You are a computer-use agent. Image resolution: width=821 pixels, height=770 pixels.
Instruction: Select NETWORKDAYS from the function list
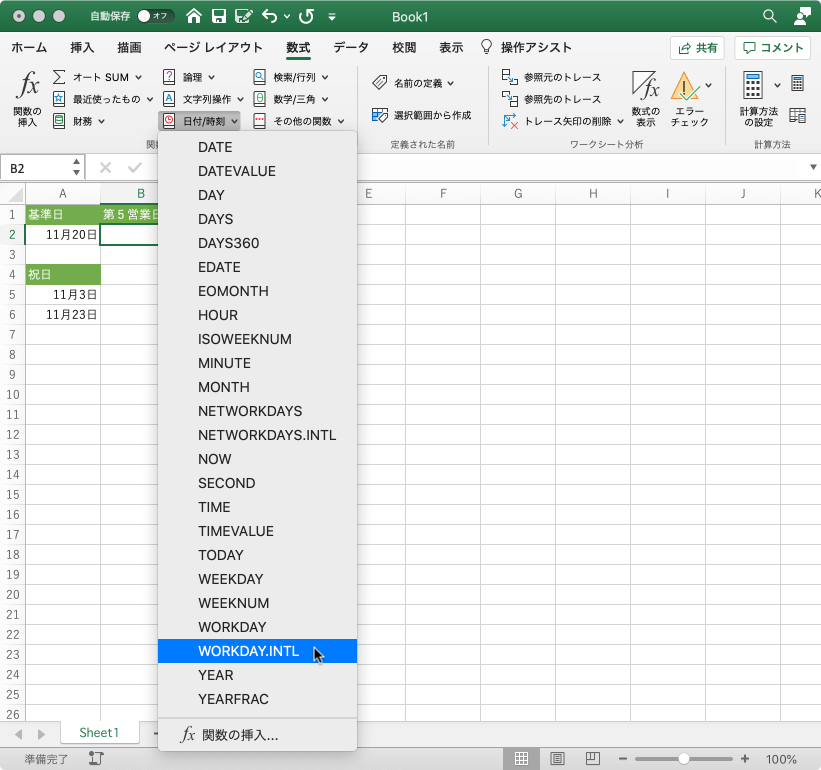pyautogui.click(x=257, y=411)
